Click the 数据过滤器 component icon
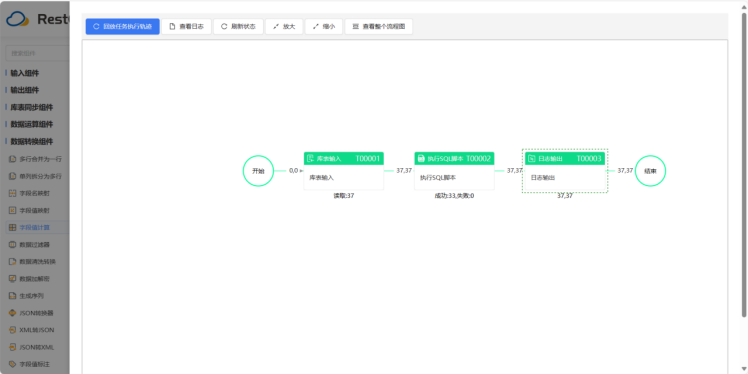The height and width of the screenshot is (374, 748). pos(13,244)
